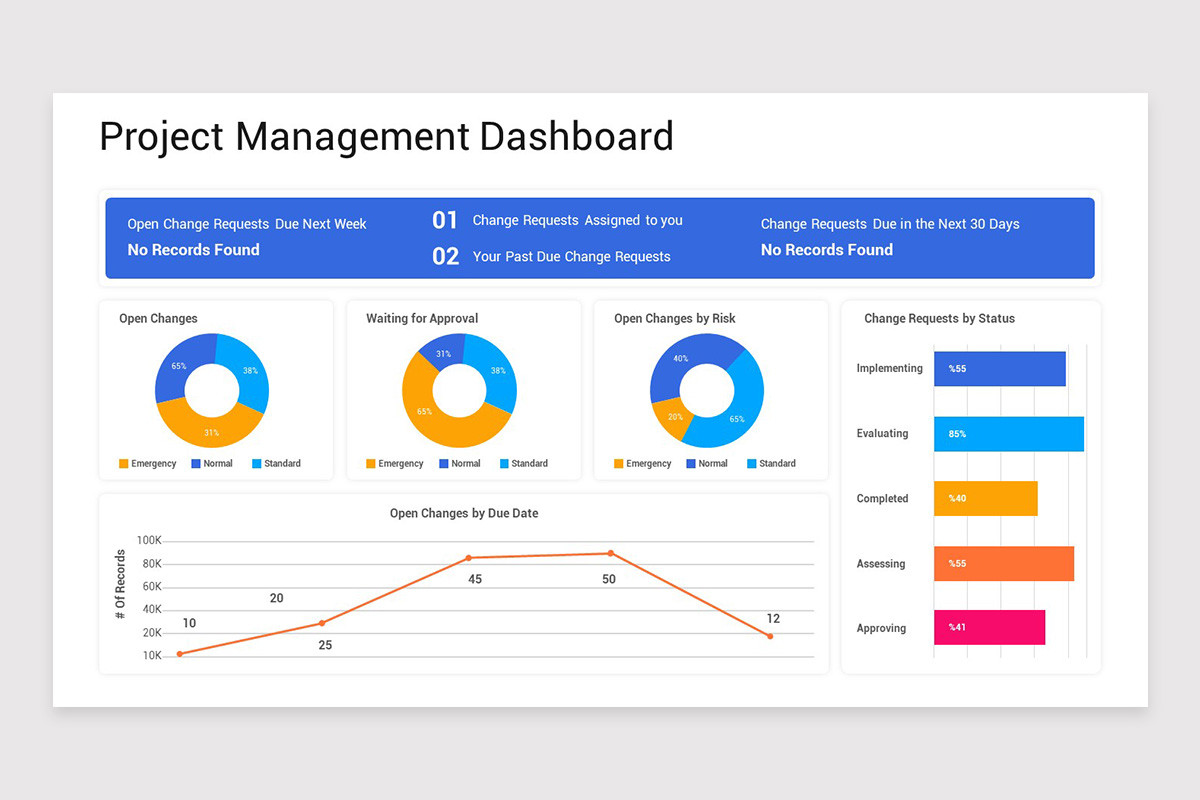
Task: Click the Completed bar showing %40
Action: coord(986,498)
